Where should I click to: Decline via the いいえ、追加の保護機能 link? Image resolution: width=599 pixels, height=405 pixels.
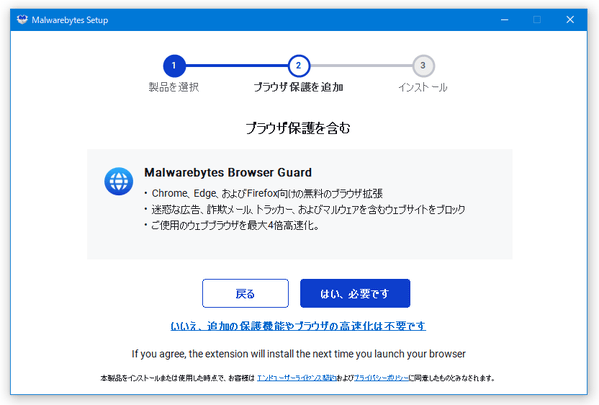click(298, 326)
